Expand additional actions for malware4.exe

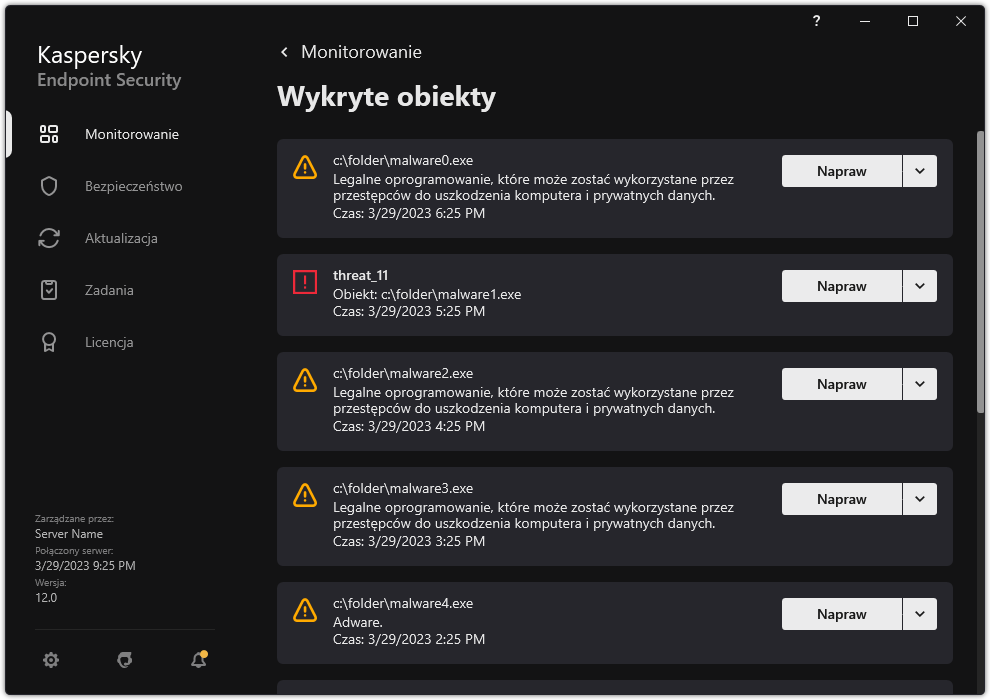click(x=919, y=613)
